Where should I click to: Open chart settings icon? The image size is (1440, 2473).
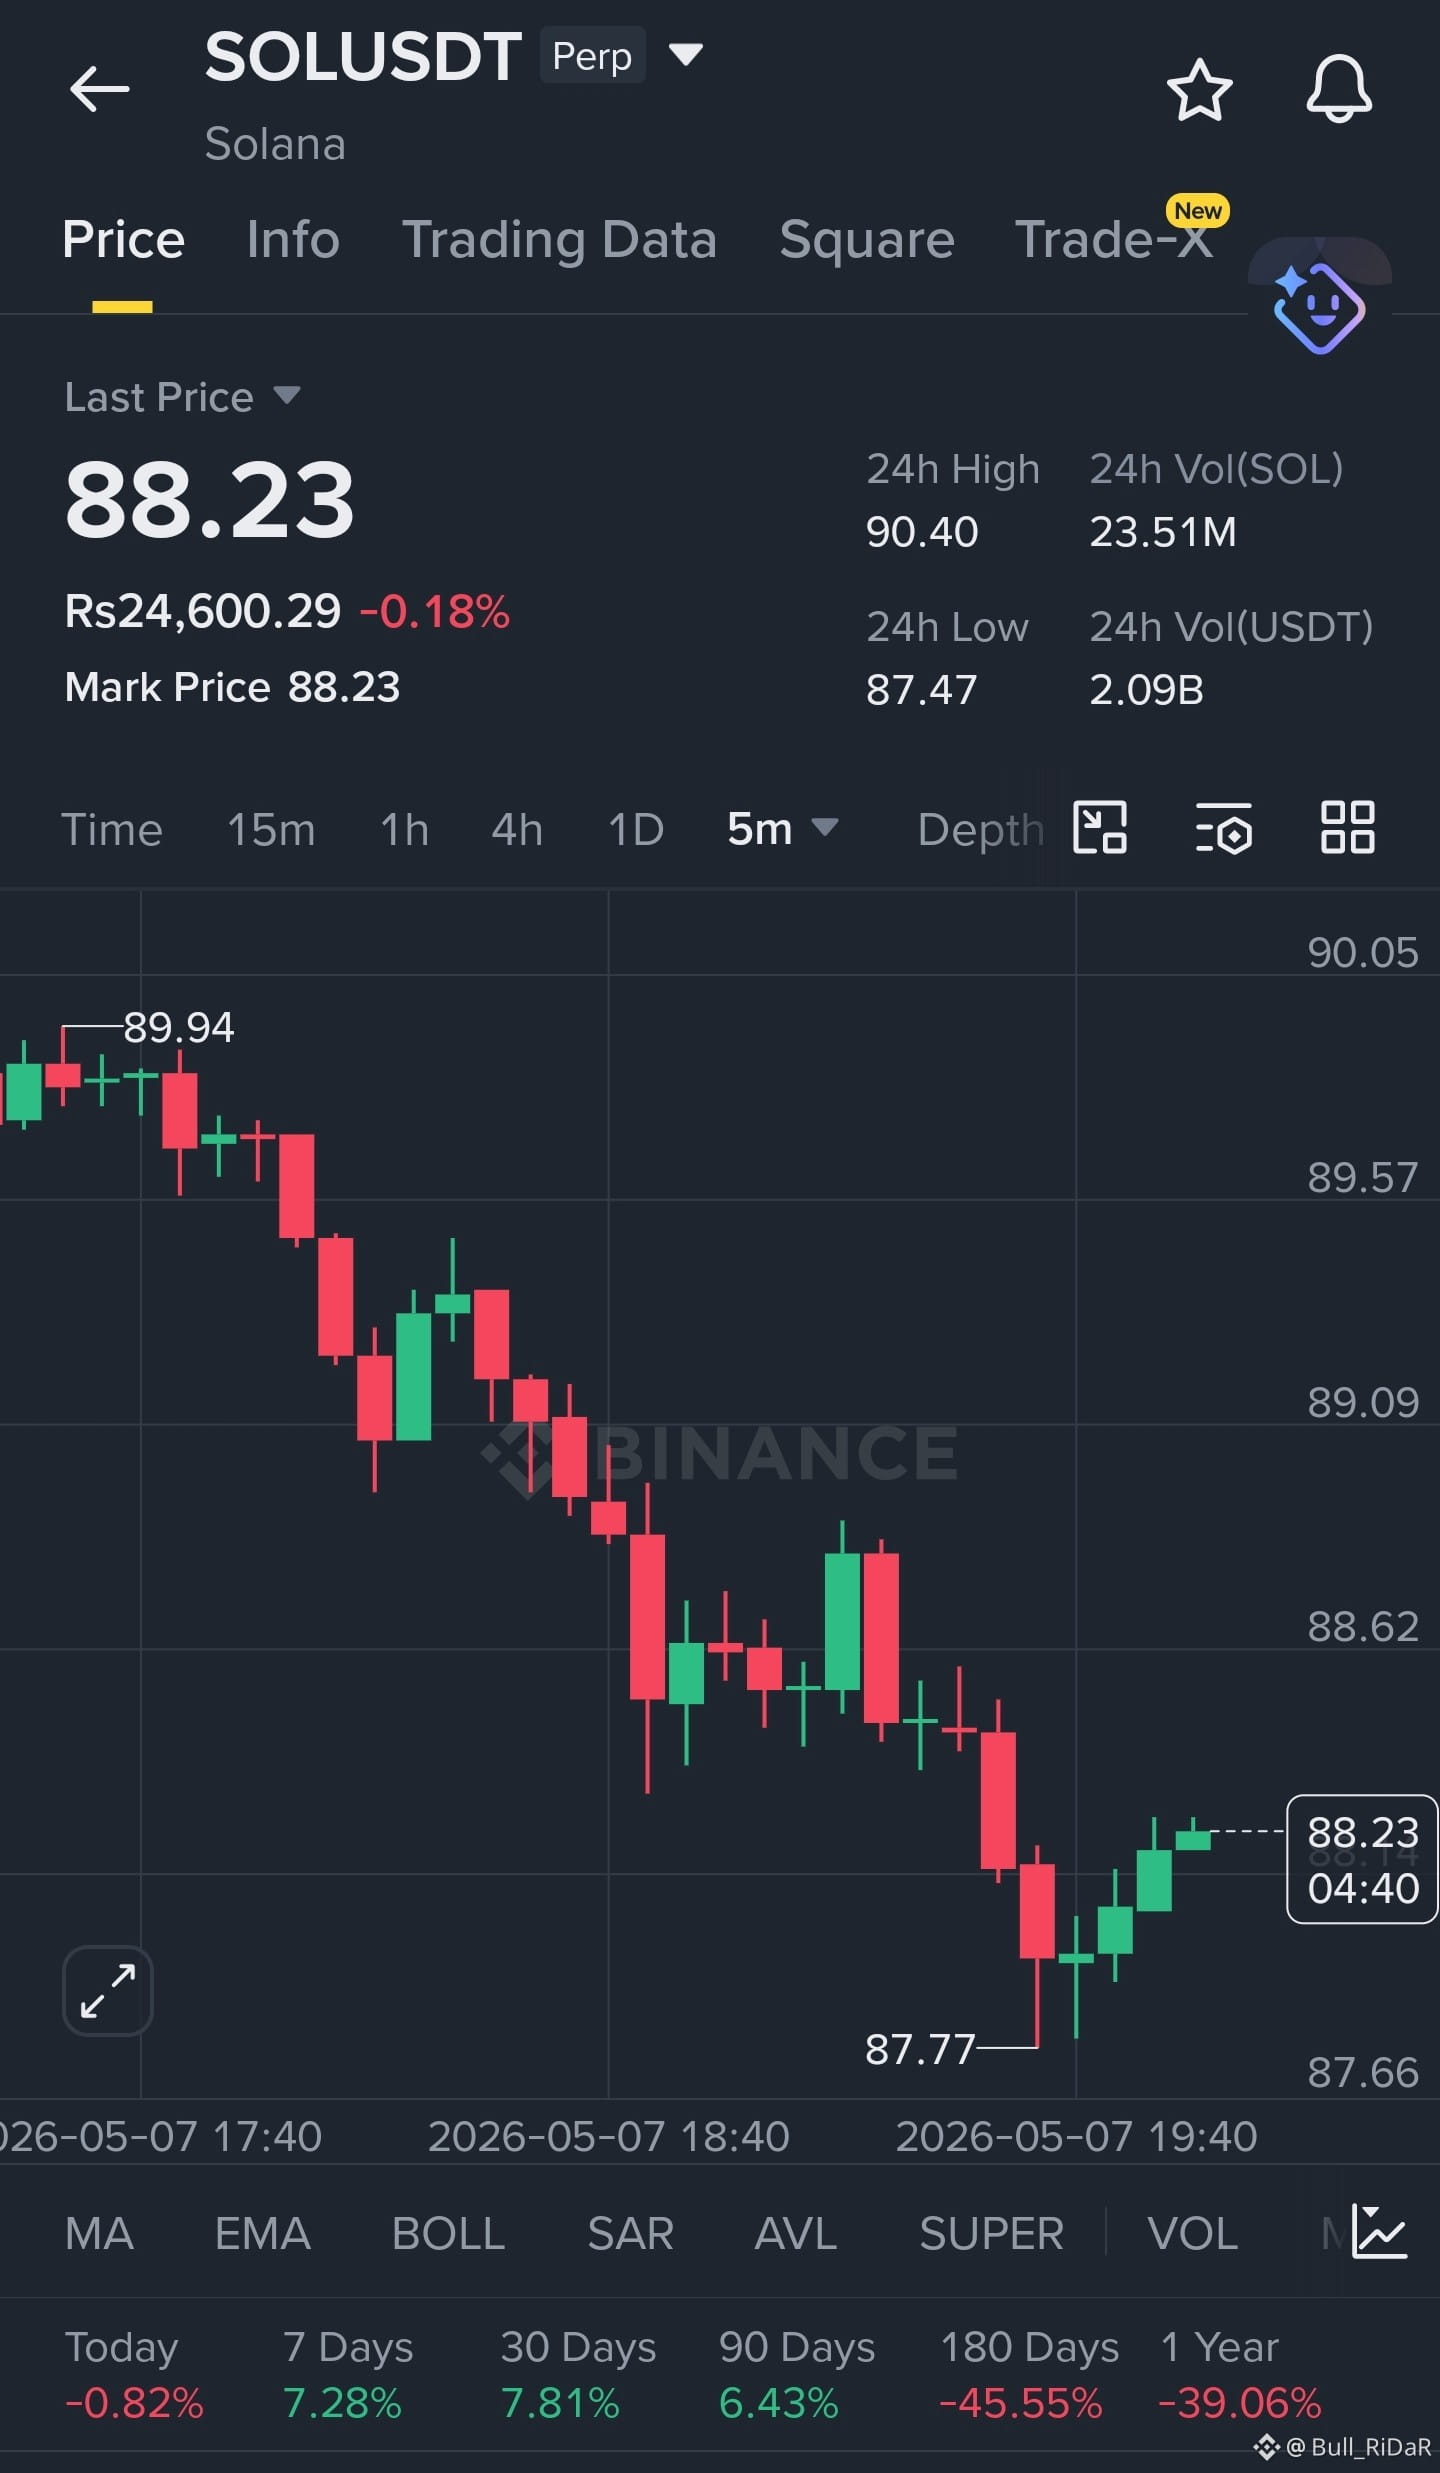pyautogui.click(x=1223, y=828)
